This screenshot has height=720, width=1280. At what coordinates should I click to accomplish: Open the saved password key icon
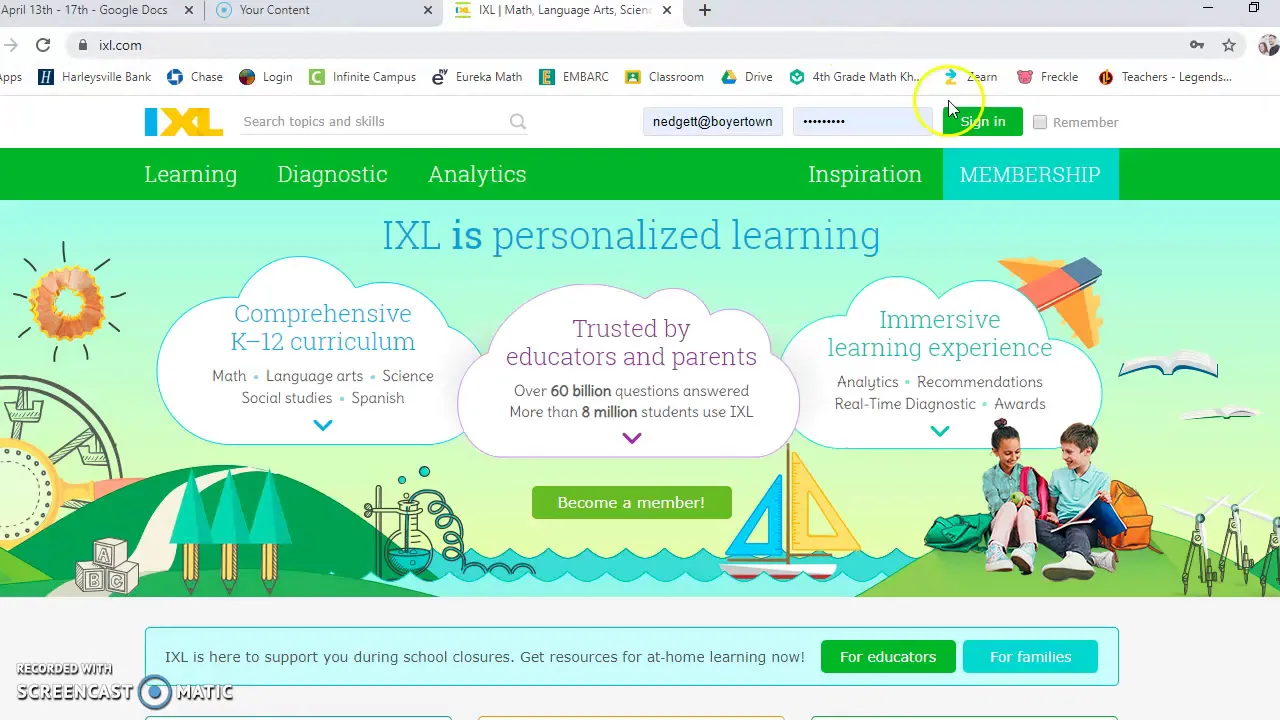[x=1196, y=45]
